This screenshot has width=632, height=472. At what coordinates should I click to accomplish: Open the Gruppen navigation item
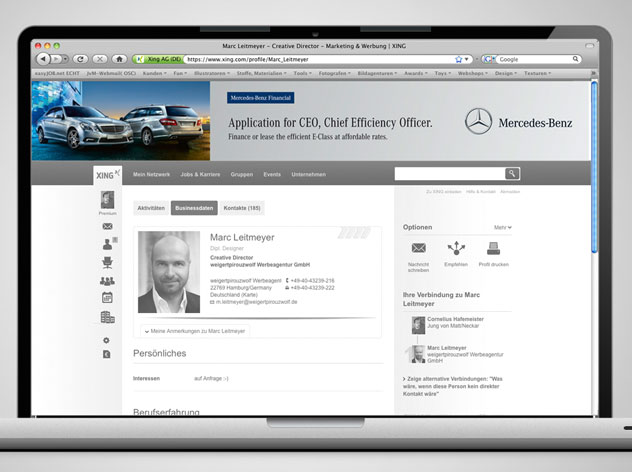242,174
